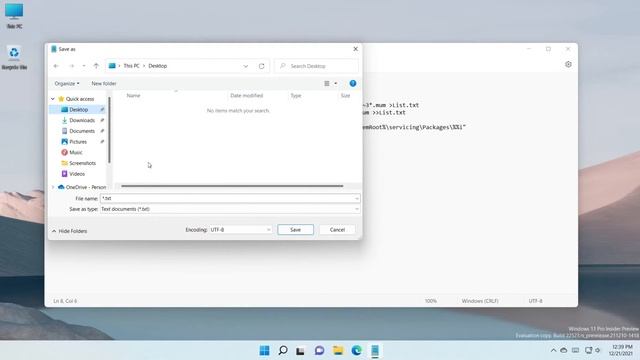Screen dimensions: 640x360
Task: Open Documents in navigation pane
Action: click(x=82, y=131)
